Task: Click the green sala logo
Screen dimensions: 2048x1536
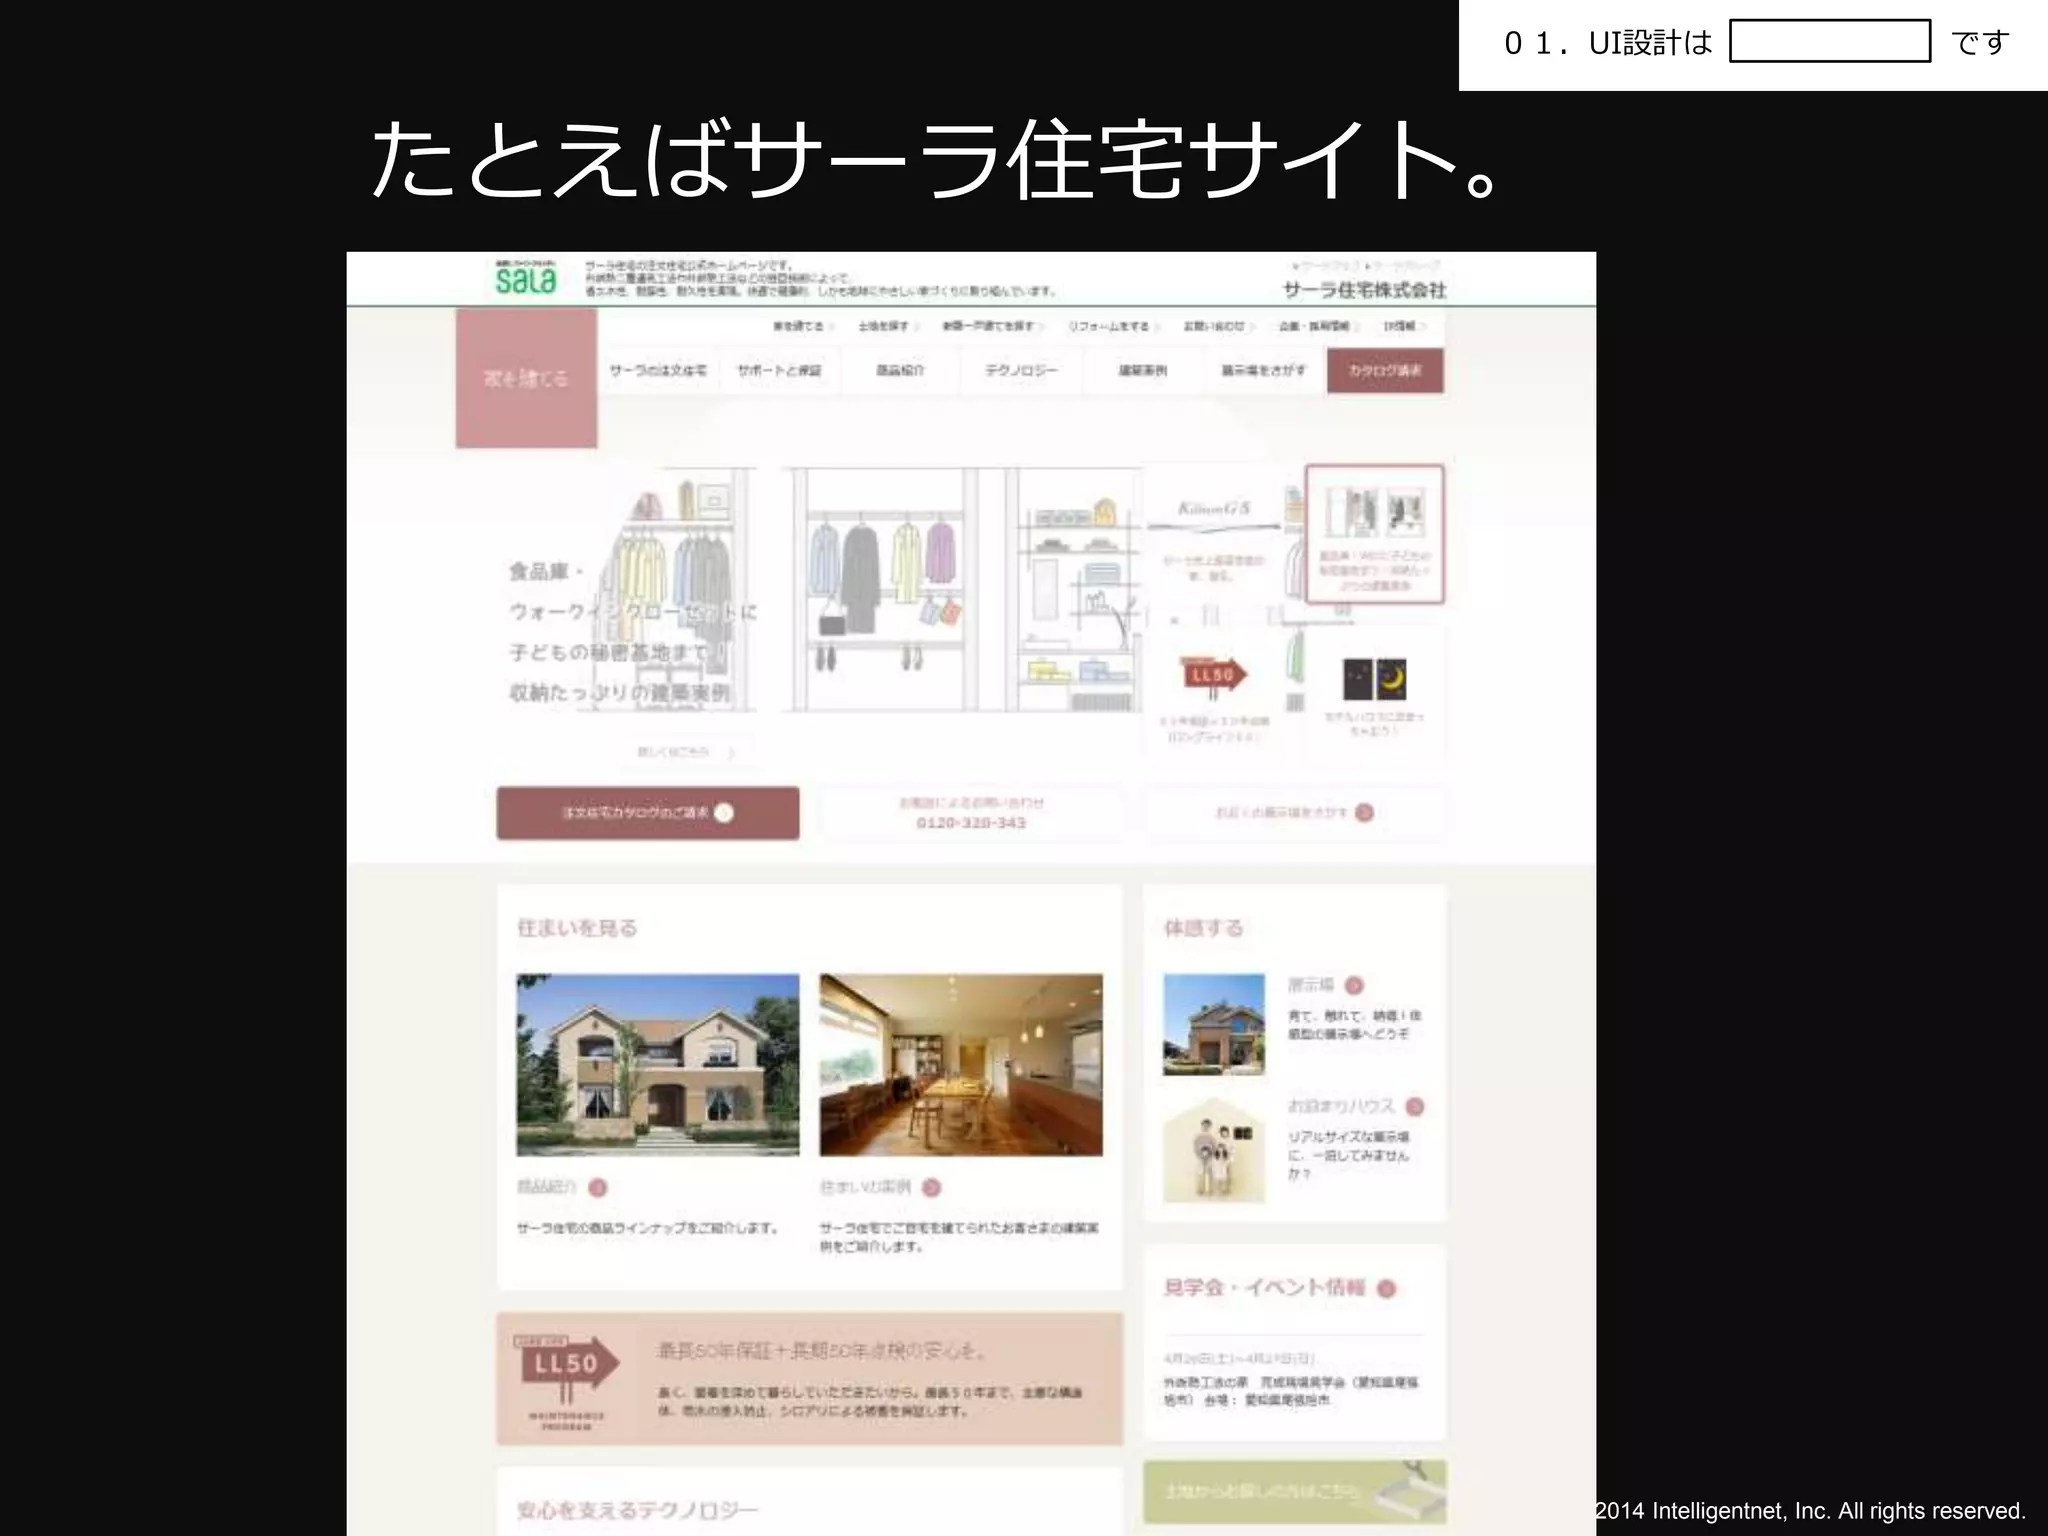Action: [526, 277]
